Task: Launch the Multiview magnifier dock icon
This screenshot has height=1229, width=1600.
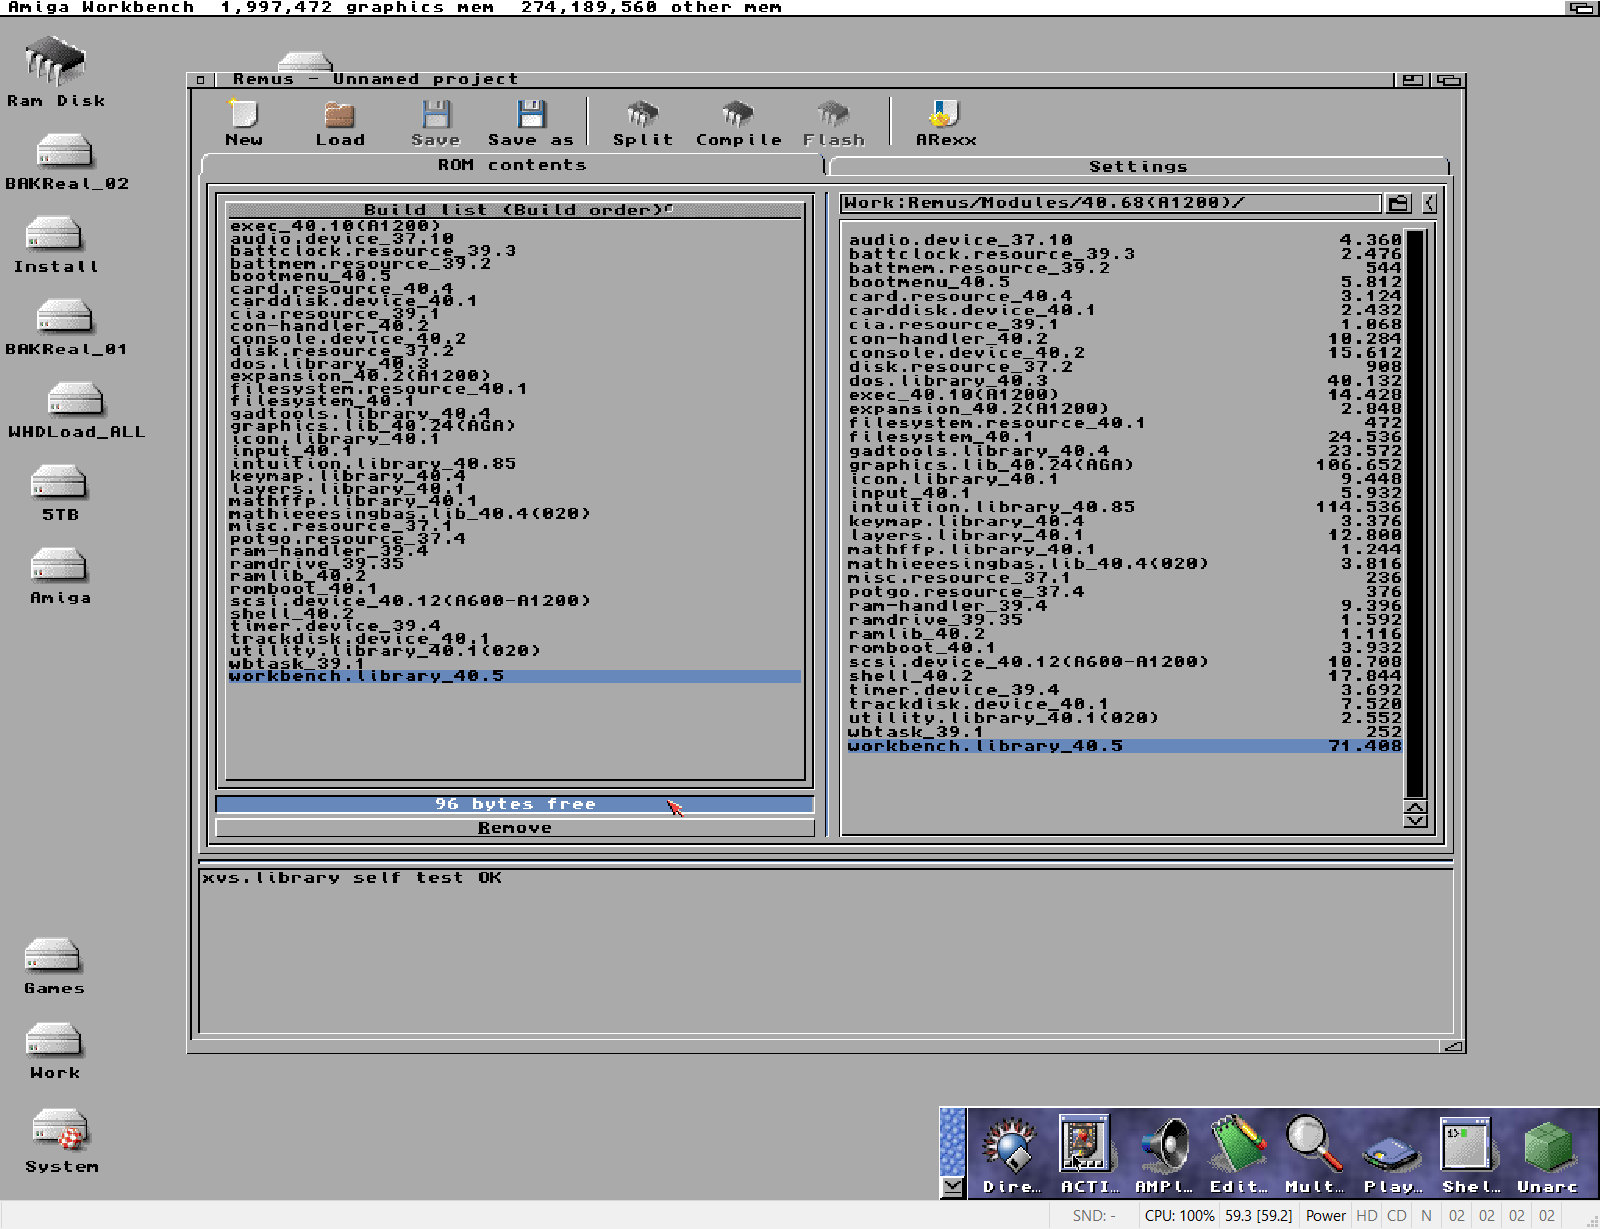Action: (1314, 1155)
